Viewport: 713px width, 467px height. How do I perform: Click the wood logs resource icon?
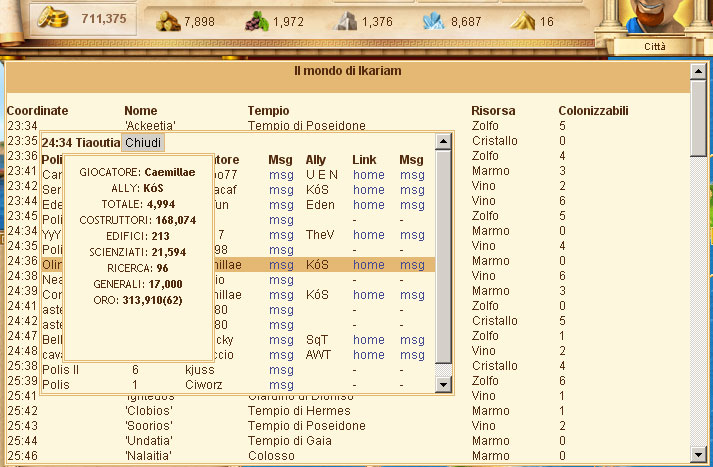click(x=168, y=21)
